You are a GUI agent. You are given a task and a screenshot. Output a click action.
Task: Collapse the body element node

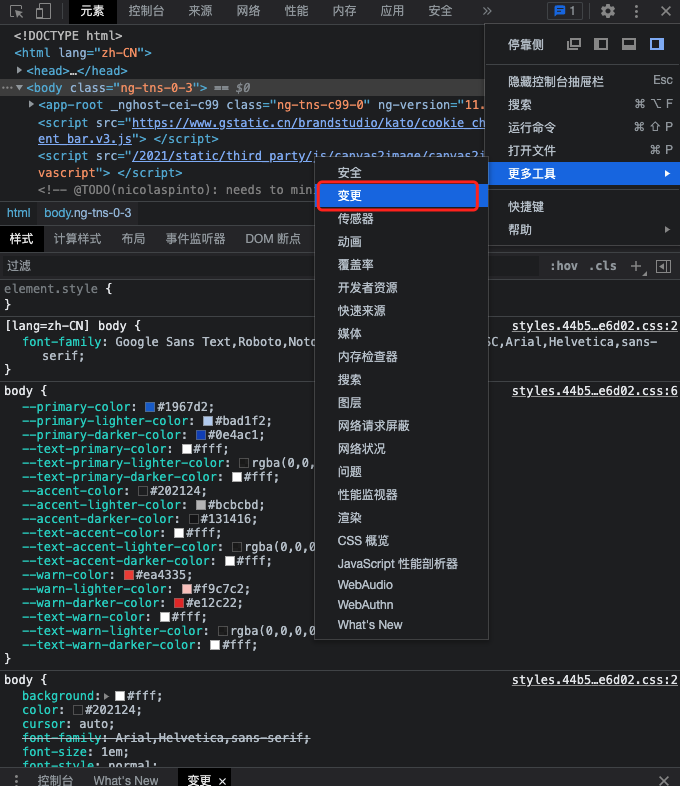click(20, 88)
